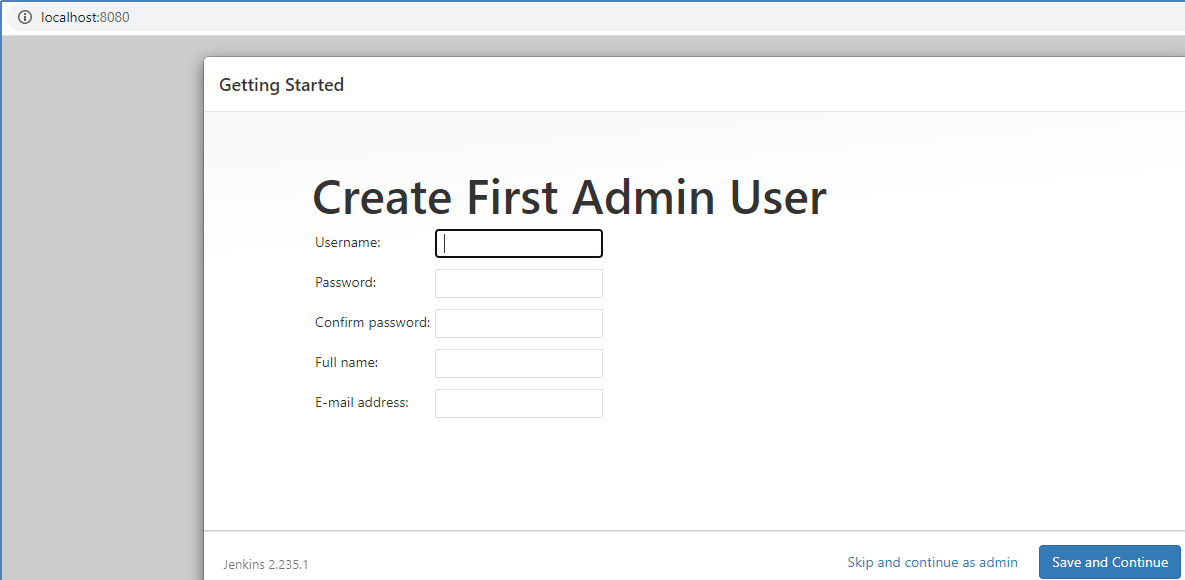Click the site information icon in address bar
The image size is (1185, 580).
25,17
